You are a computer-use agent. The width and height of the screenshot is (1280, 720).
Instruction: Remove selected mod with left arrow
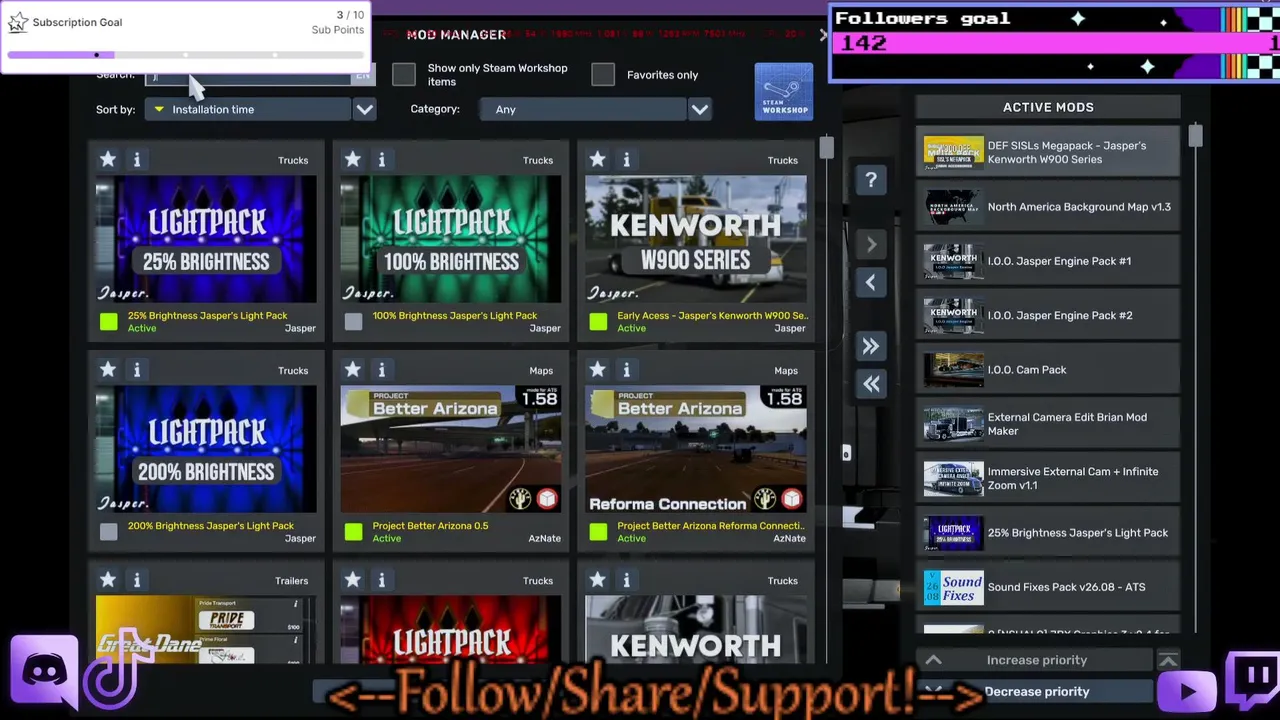(871, 283)
